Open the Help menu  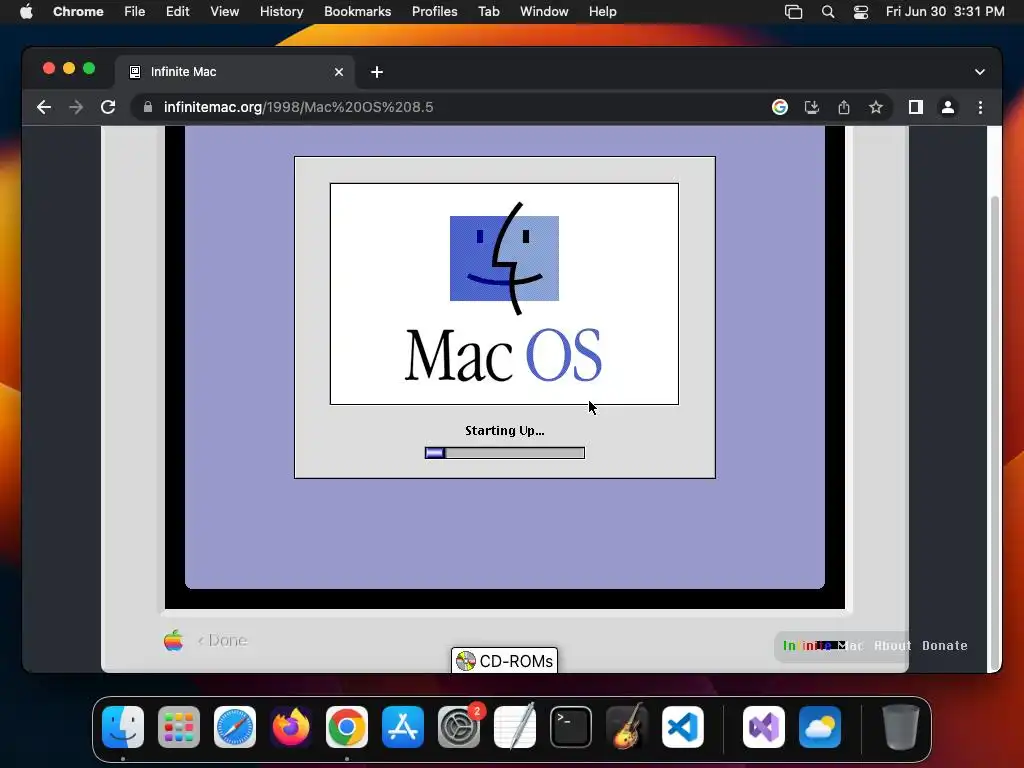point(602,12)
